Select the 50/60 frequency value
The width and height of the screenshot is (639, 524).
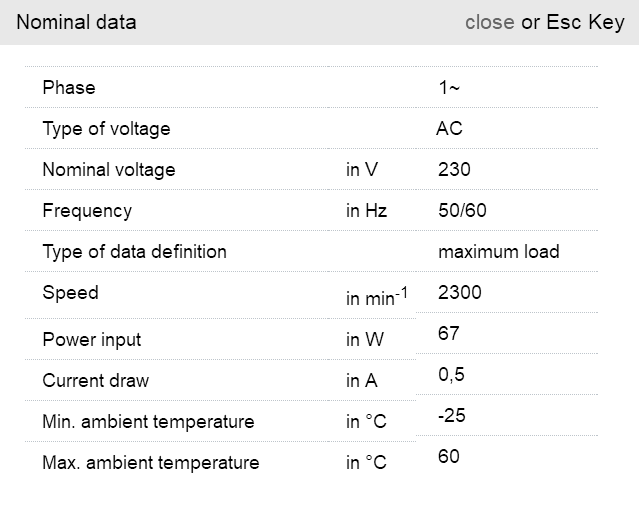pyautogui.click(x=462, y=211)
